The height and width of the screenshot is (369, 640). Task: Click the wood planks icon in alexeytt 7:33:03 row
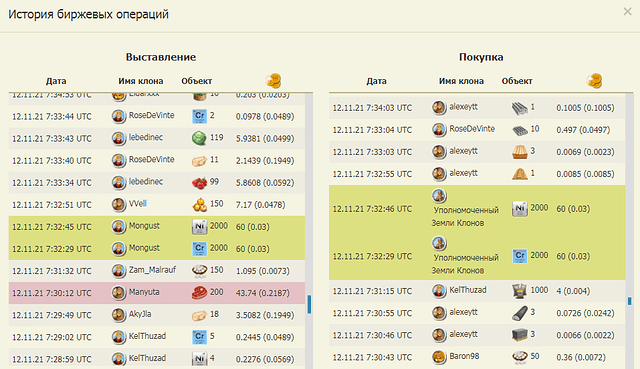(520, 152)
